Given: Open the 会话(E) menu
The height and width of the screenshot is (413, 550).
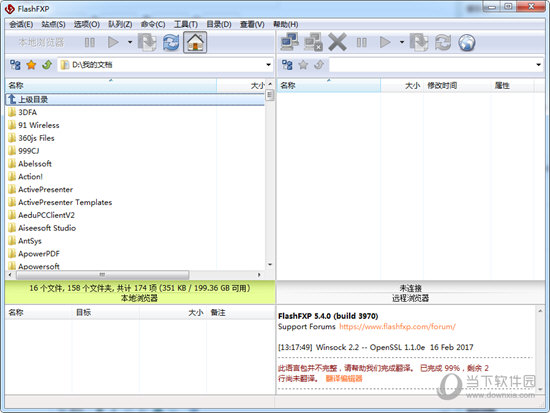Looking at the screenshot, I should coord(21,24).
